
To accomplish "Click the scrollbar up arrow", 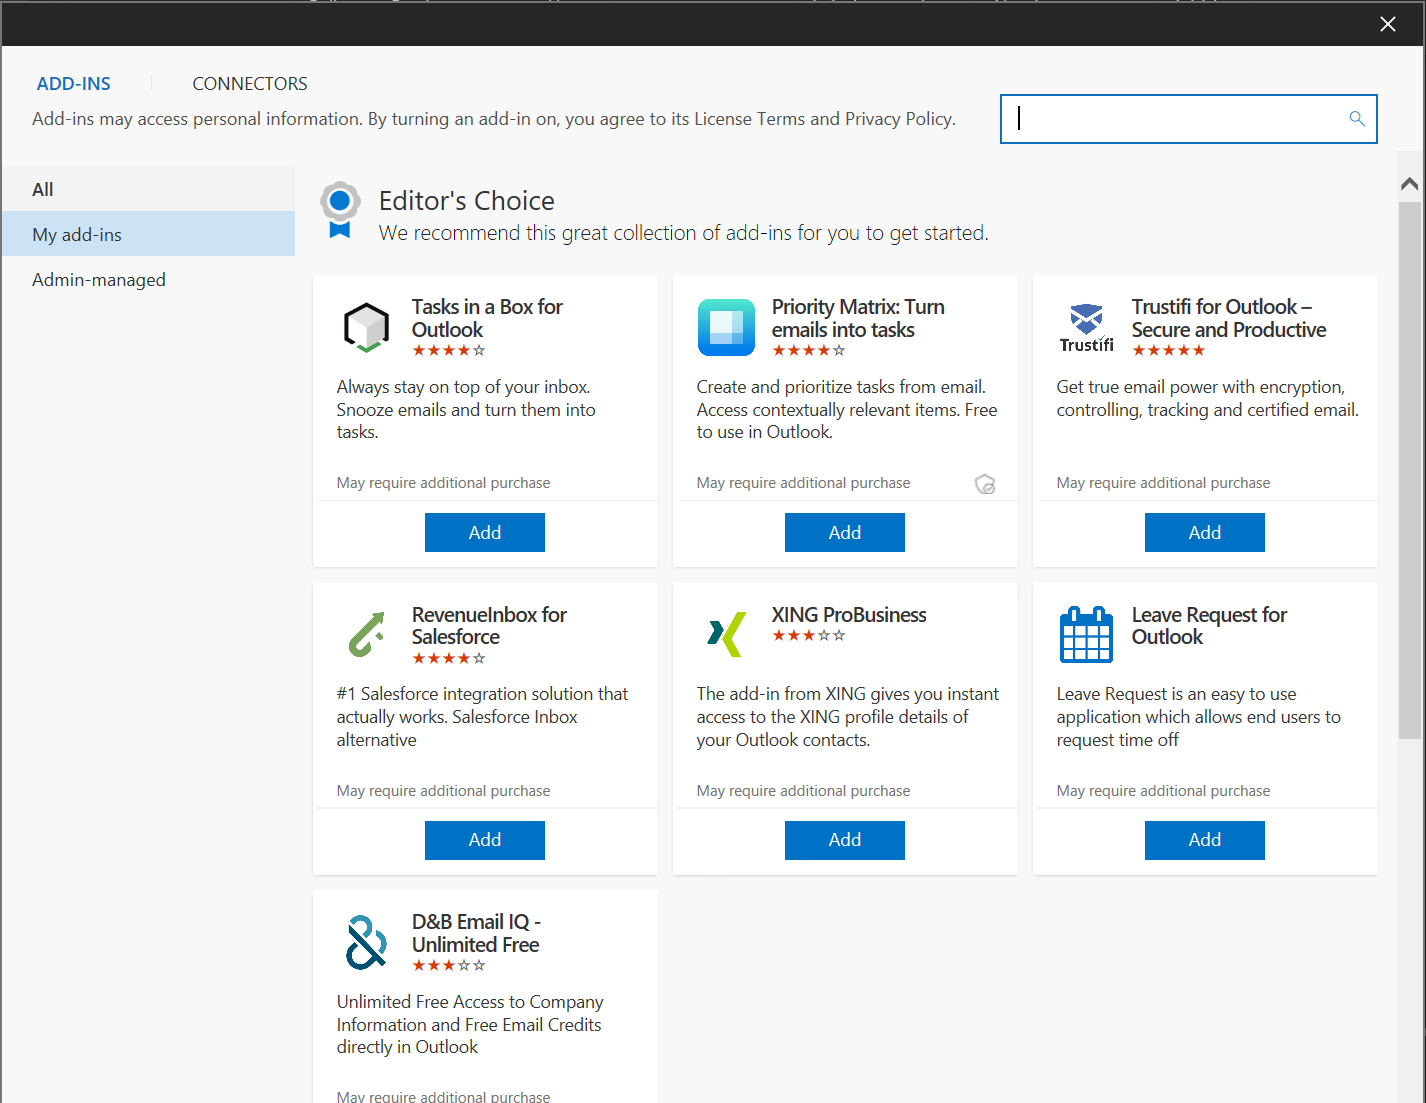I will pos(1409,184).
